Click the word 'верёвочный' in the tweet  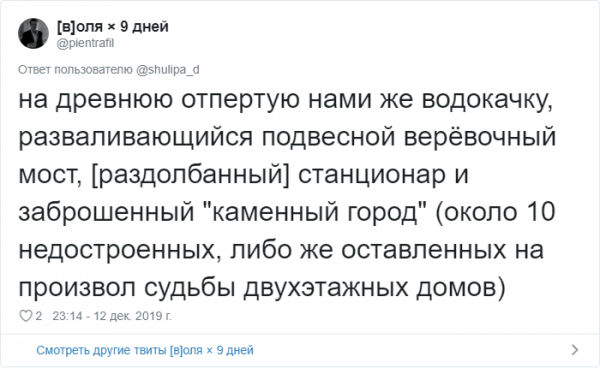tap(479, 137)
